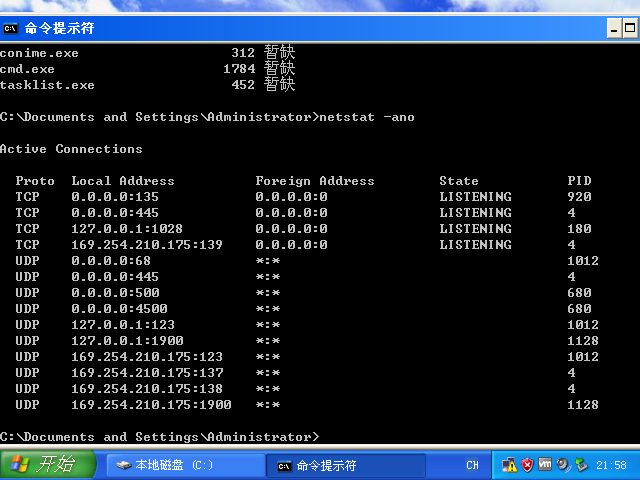Image resolution: width=640 pixels, height=480 pixels.
Task: Click the local address 169.254.210.175:123
Action: click(x=147, y=356)
